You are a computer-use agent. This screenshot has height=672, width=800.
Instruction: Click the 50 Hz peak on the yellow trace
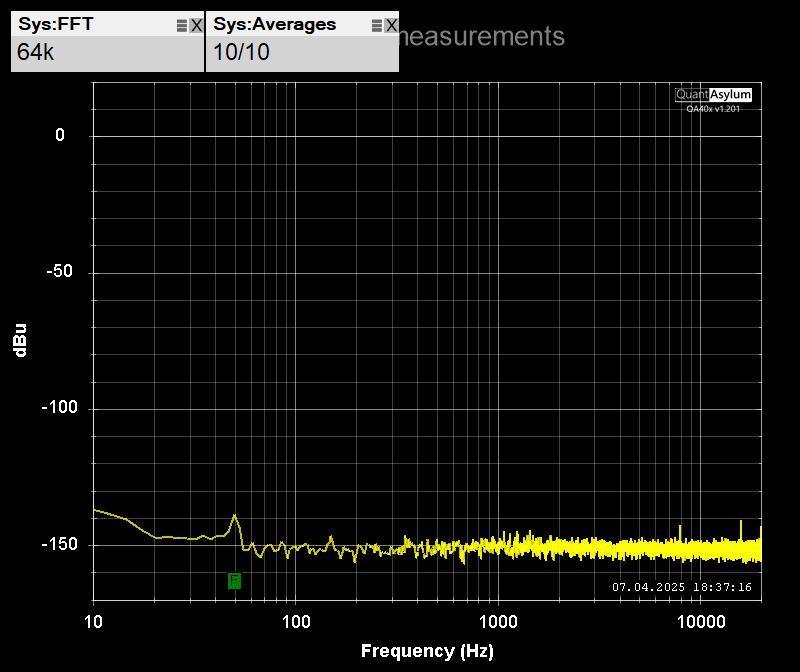coord(235,516)
